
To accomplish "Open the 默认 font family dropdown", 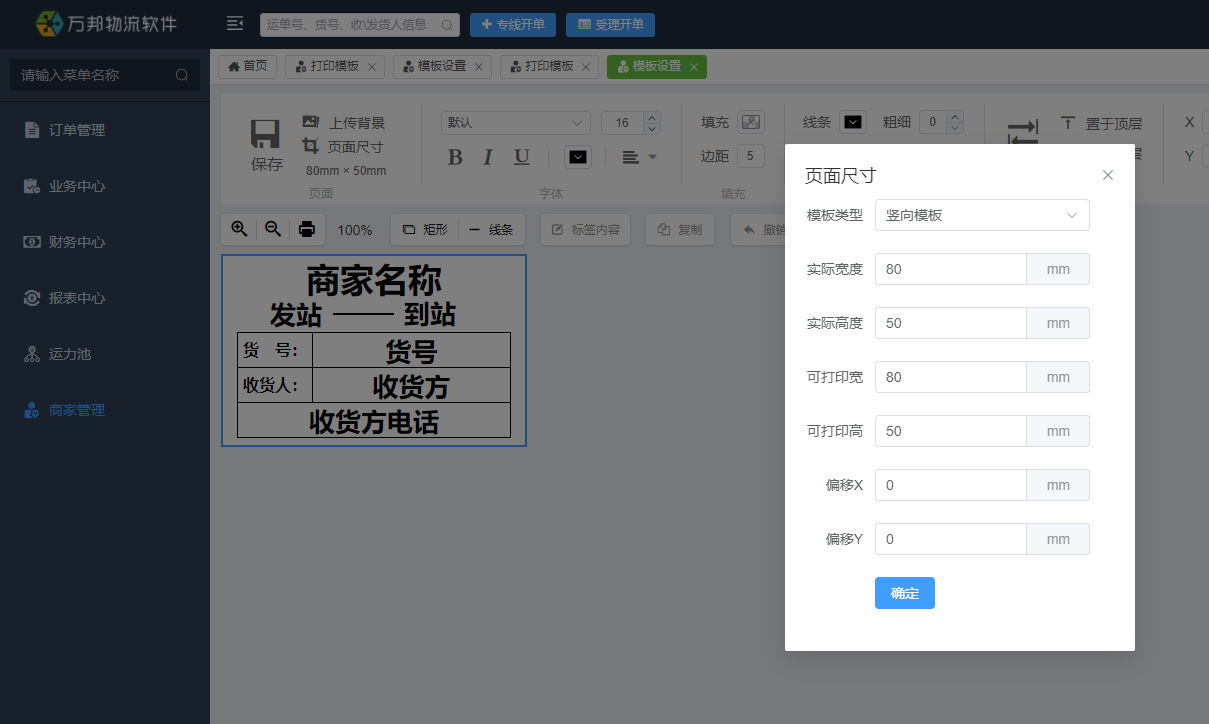I will point(516,122).
